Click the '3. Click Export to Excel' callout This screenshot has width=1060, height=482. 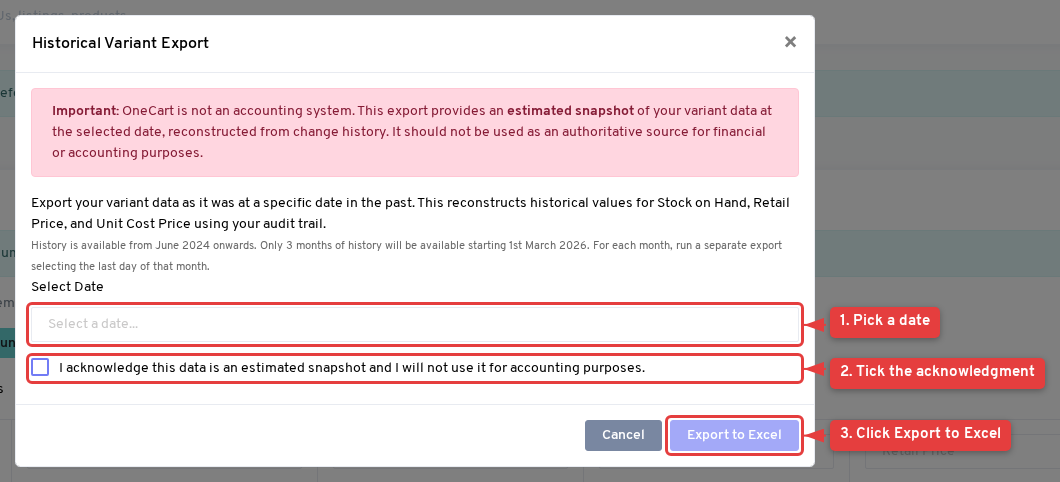tap(919, 434)
